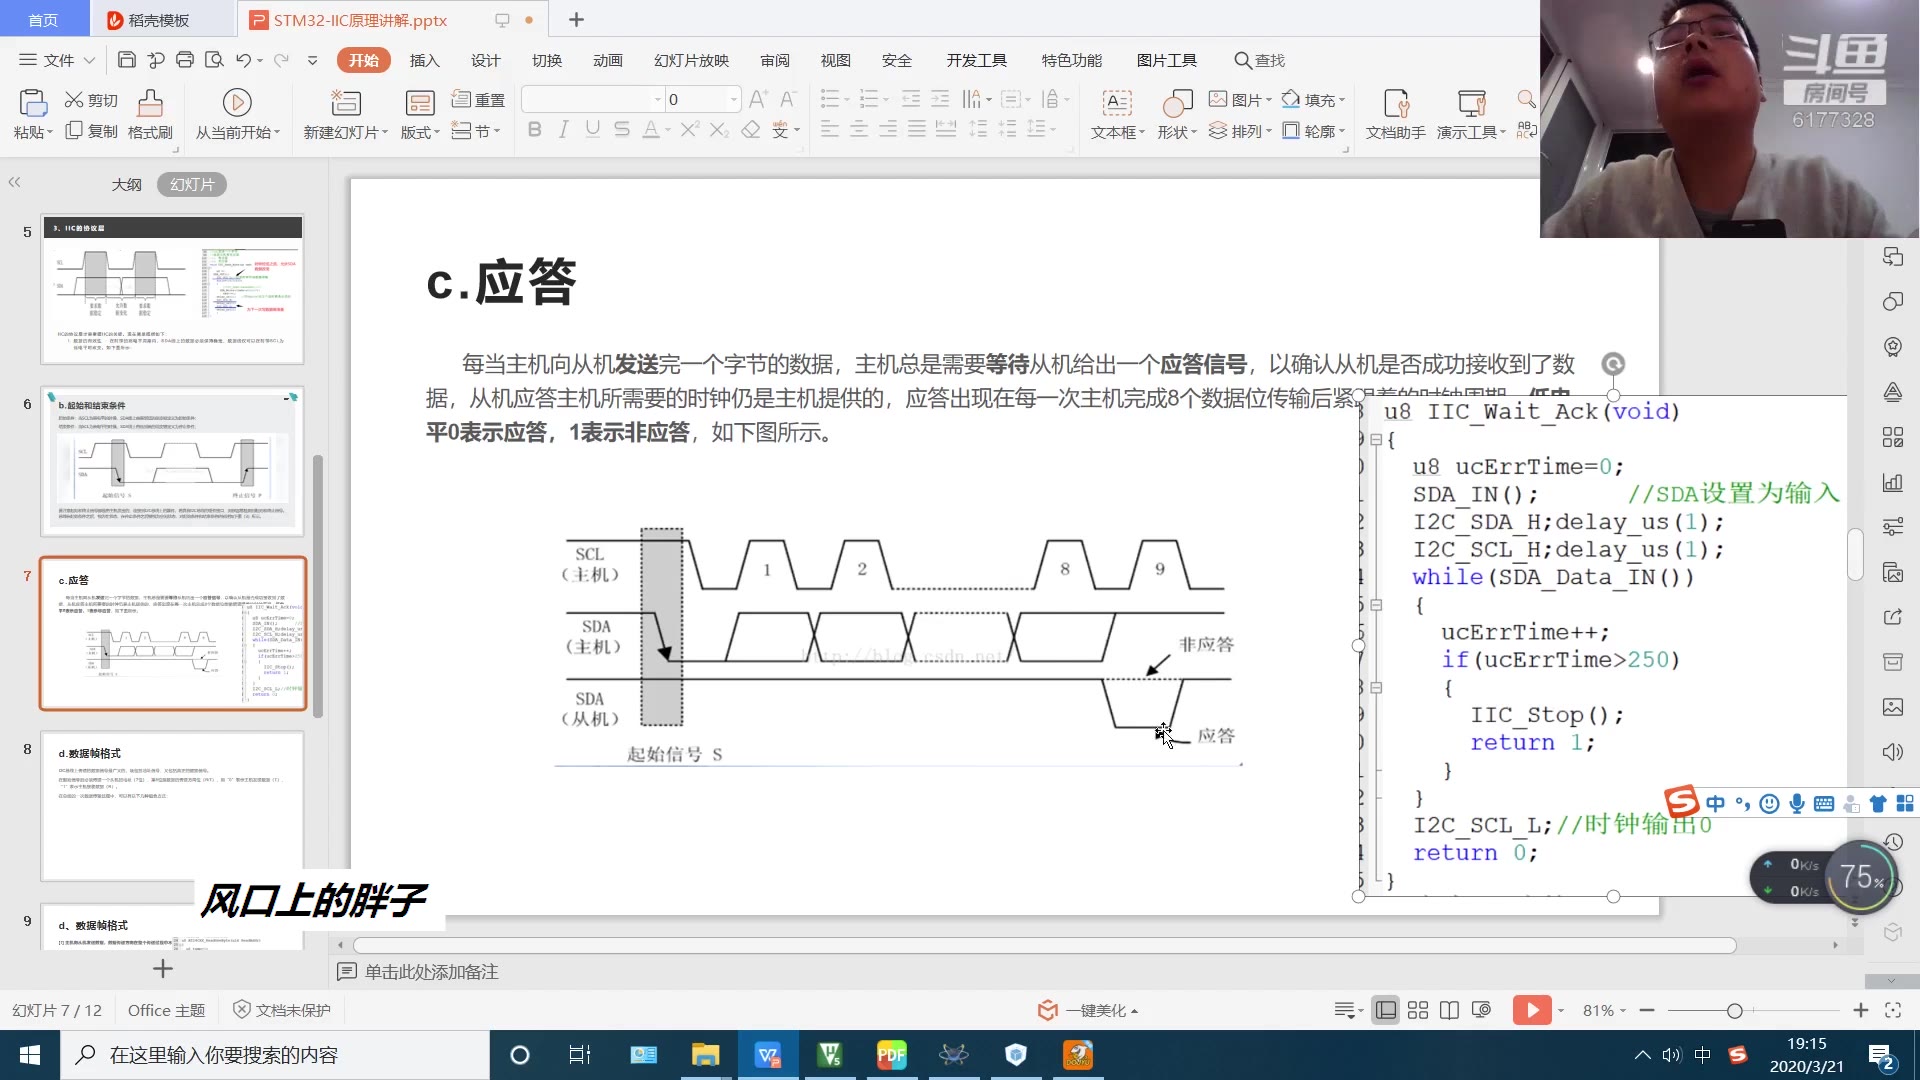
Task: Click the 图片工具 ribbon tab
Action: [1166, 61]
